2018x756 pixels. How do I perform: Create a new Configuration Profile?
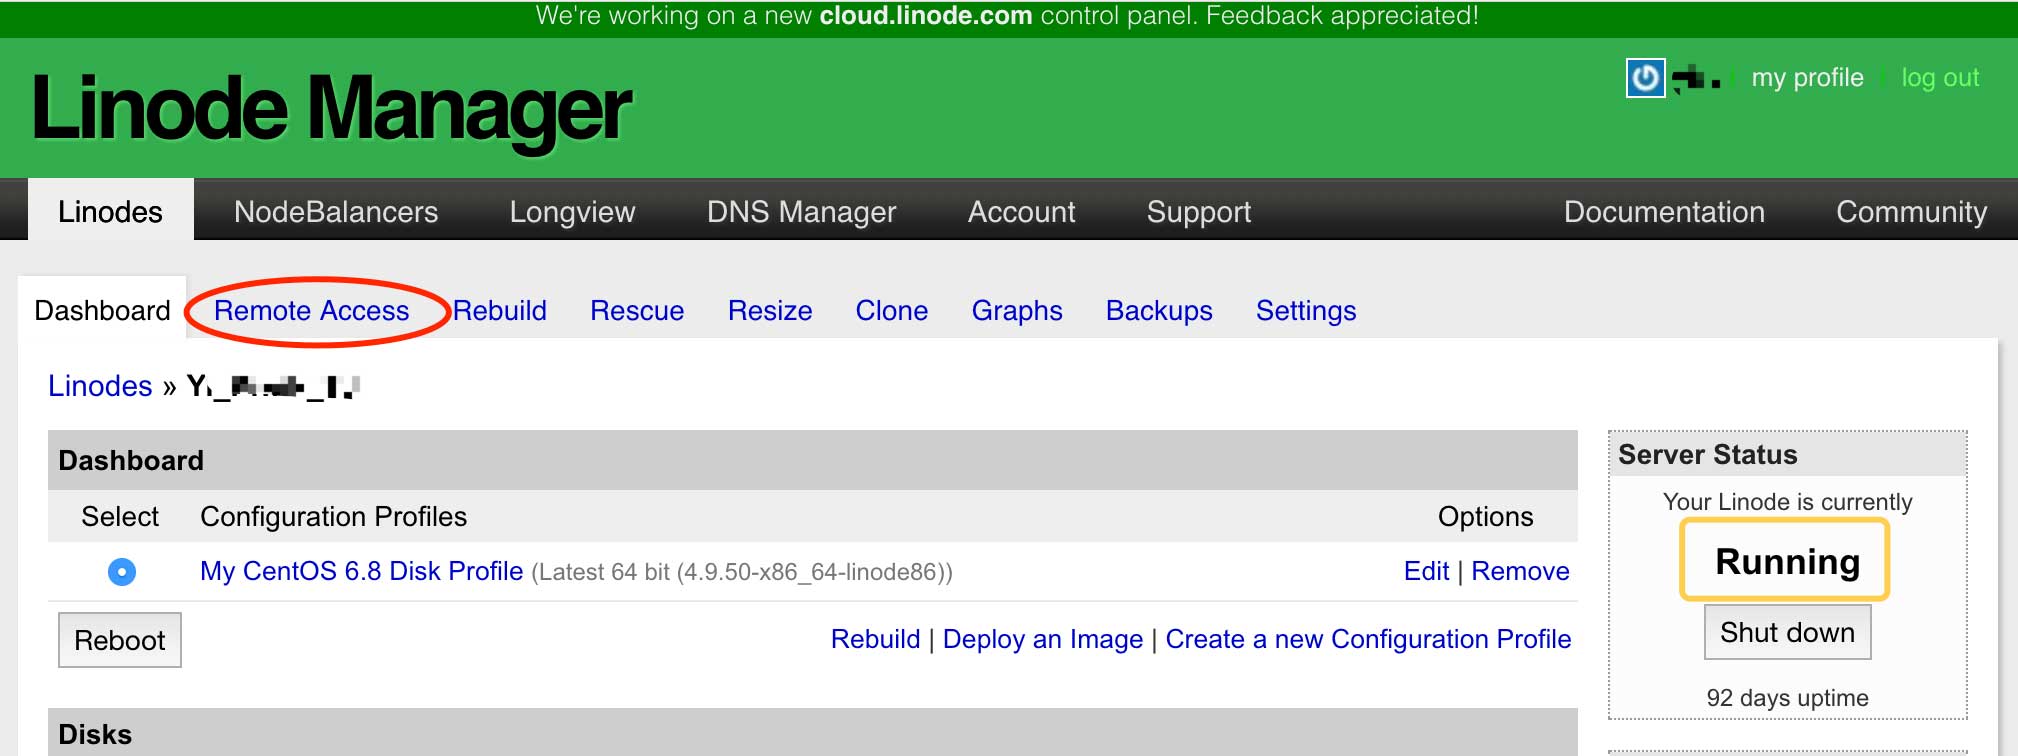(1368, 639)
